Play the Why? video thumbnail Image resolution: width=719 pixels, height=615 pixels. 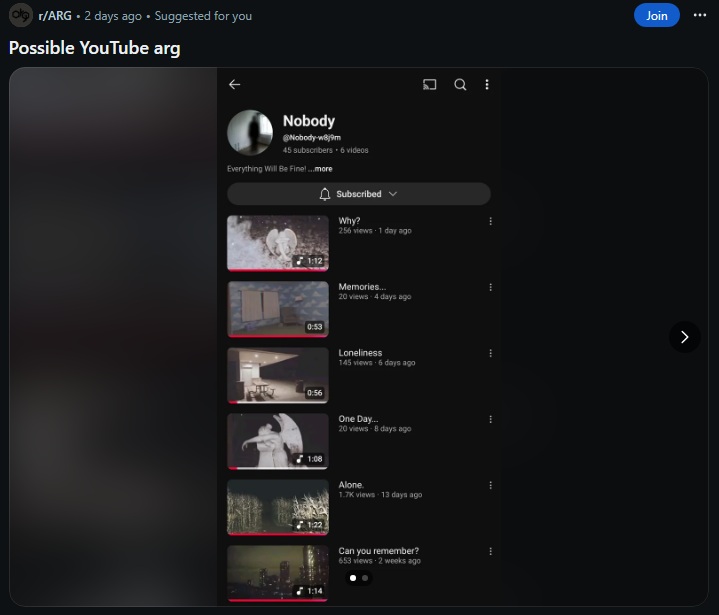click(278, 243)
